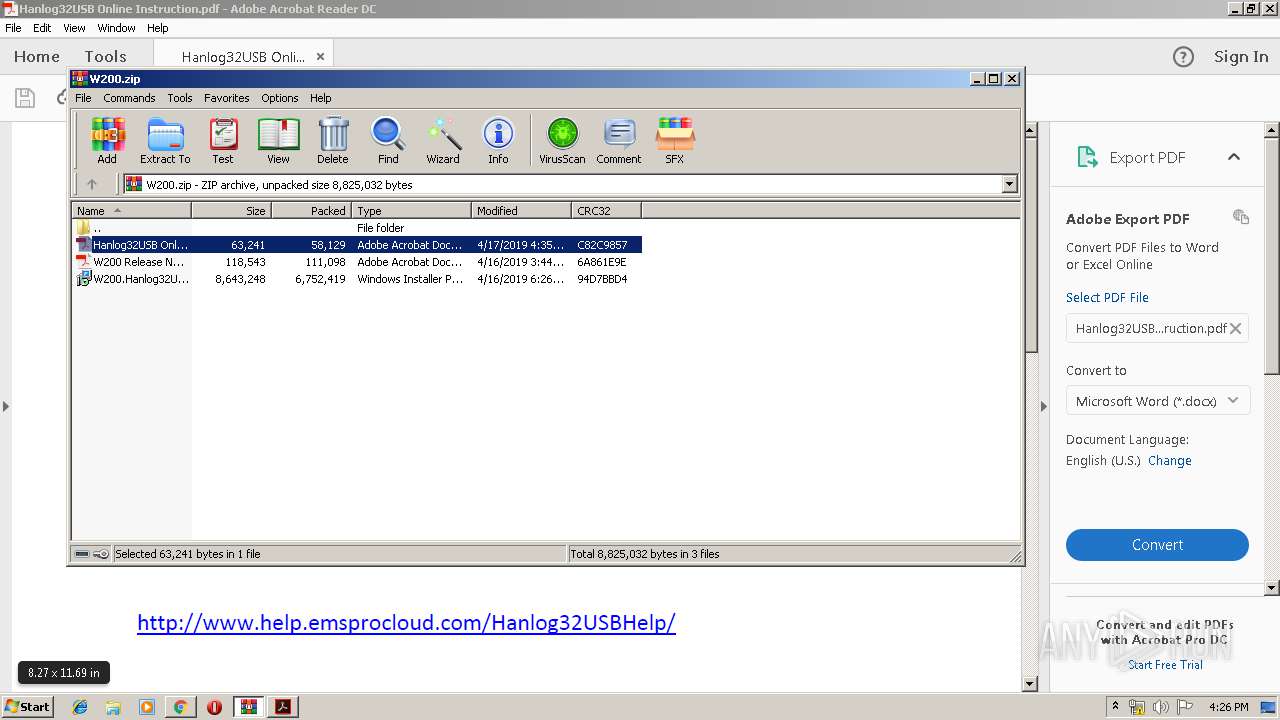This screenshot has height=720, width=1280.
Task: Click Sign In in Acrobat
Action: tap(1241, 57)
